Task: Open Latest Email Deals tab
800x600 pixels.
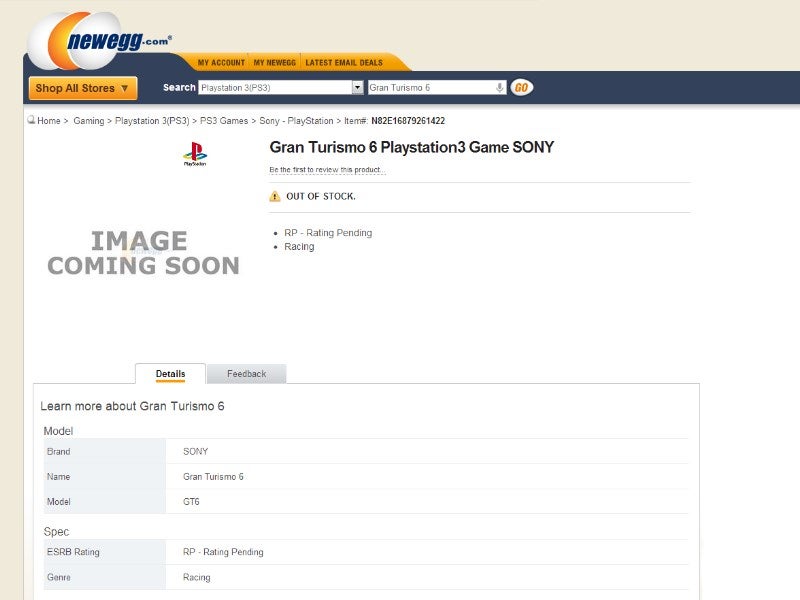Action: pos(344,63)
